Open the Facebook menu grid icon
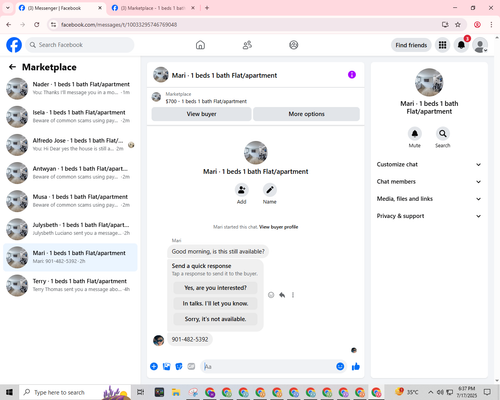Screen dimensions: 500x400 pos(442,45)
